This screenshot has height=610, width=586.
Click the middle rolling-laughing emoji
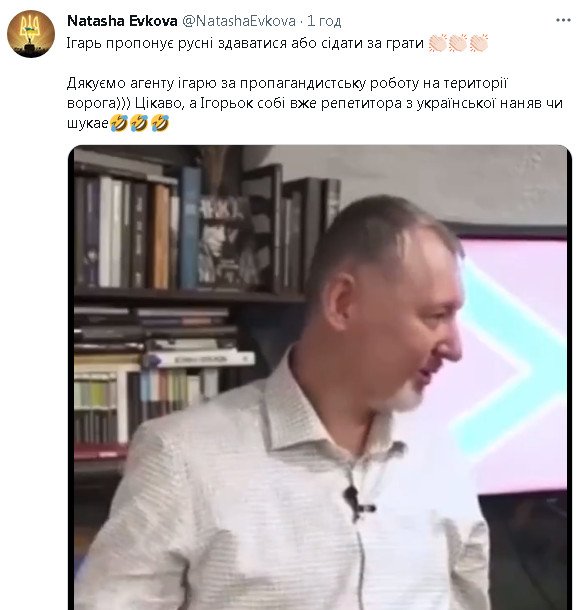click(x=139, y=123)
